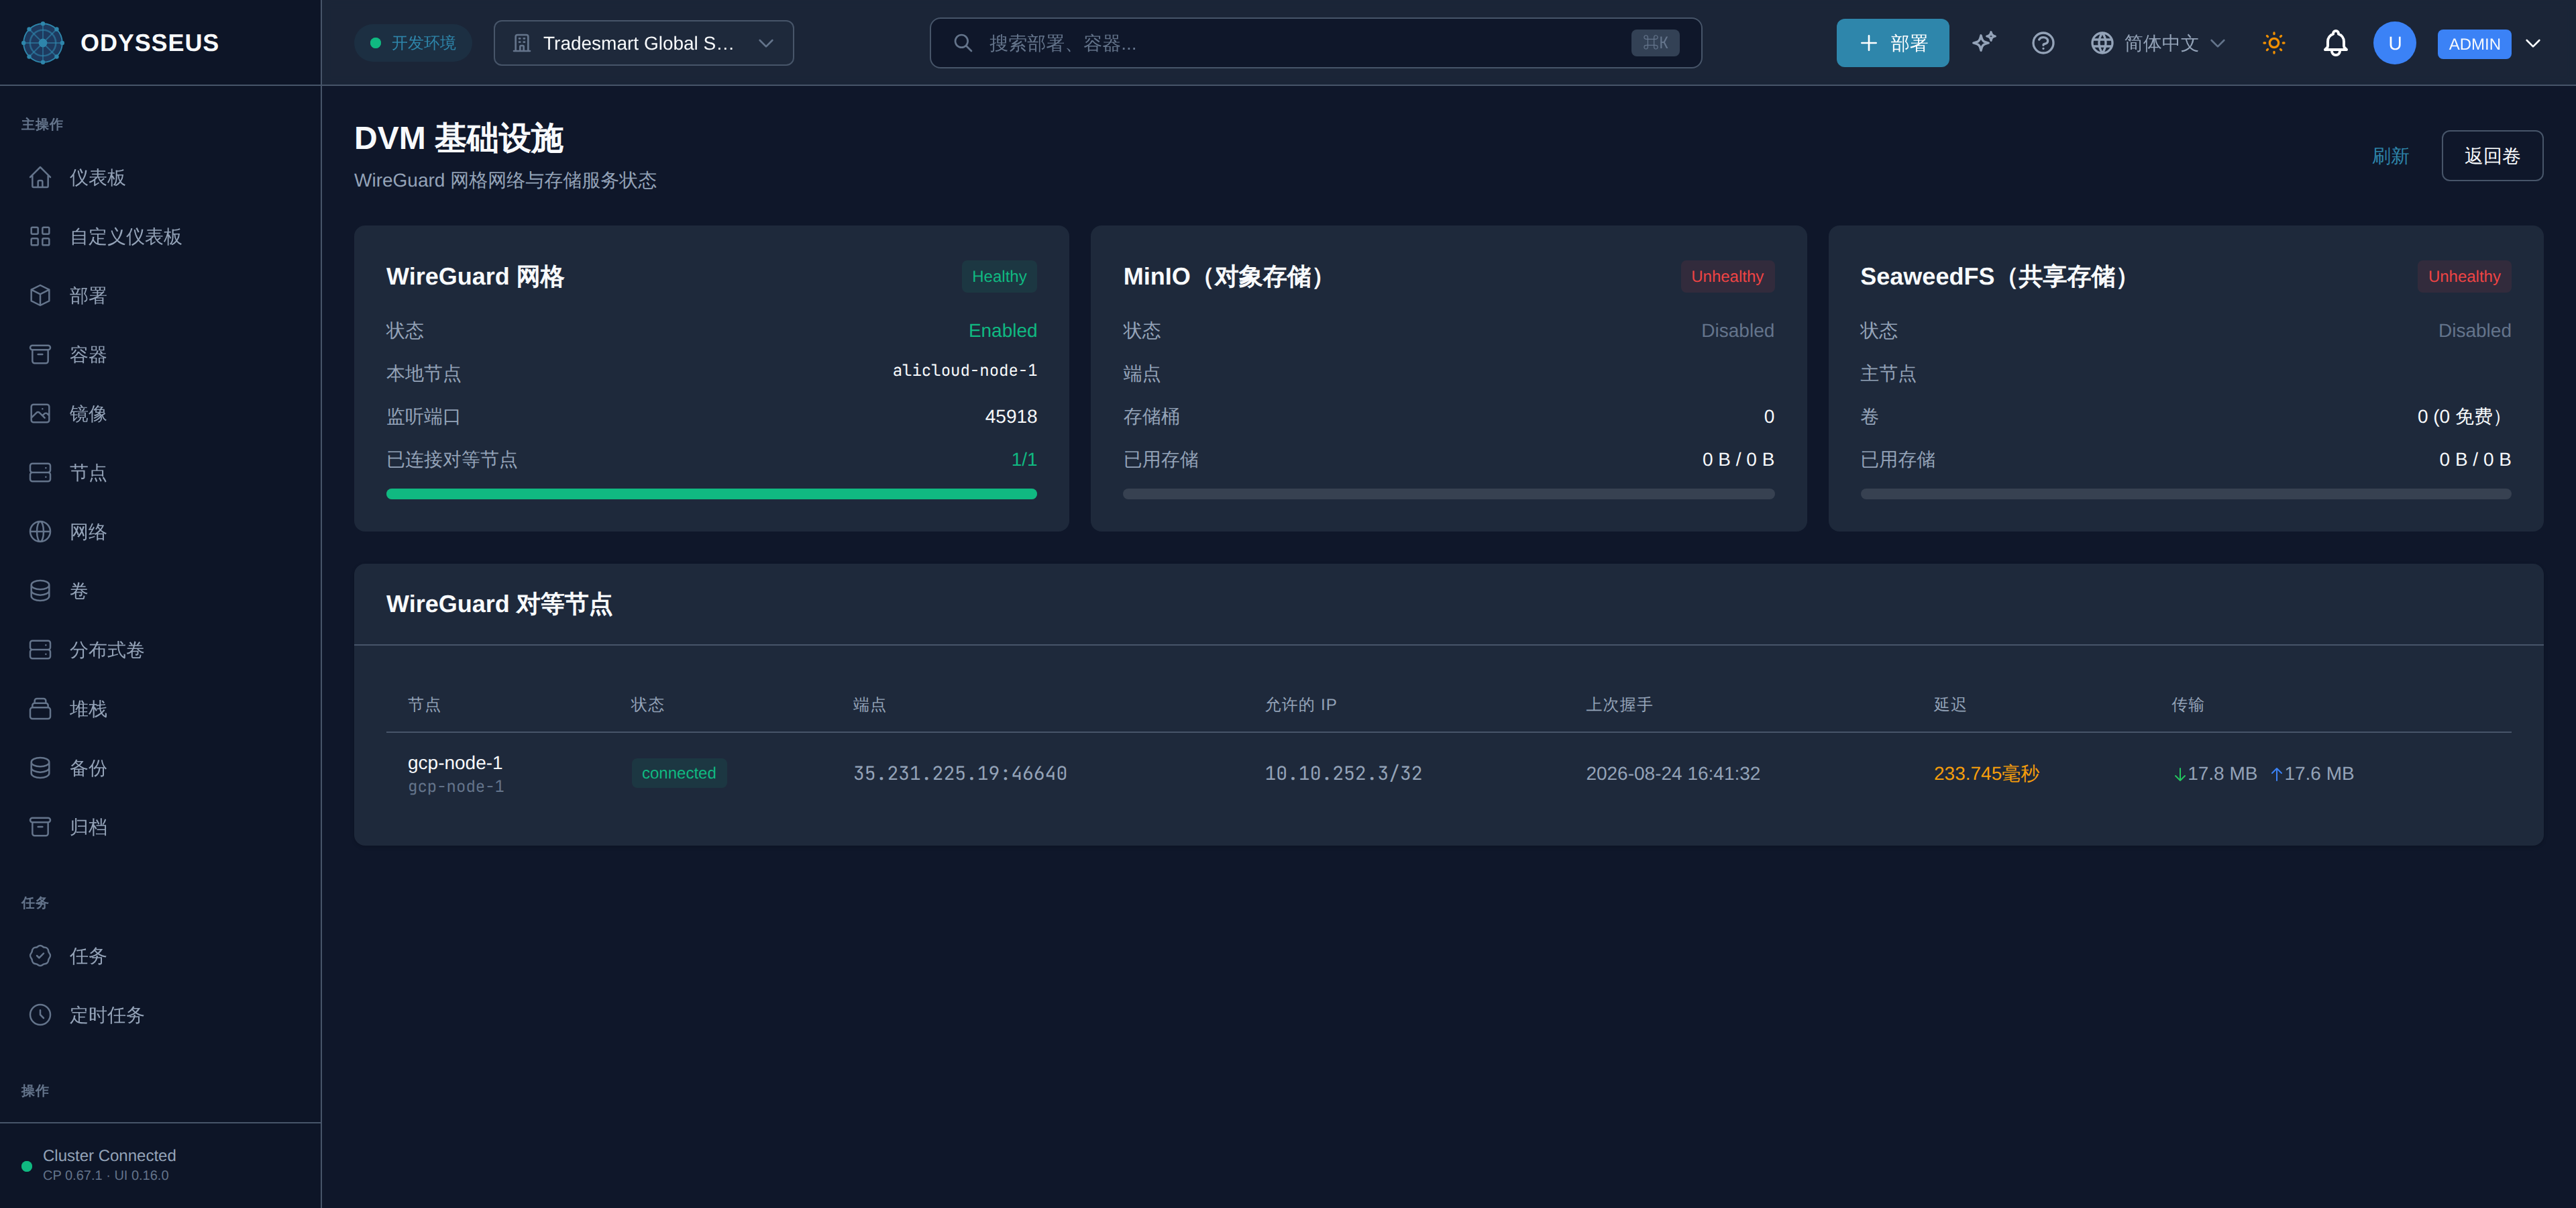Expand the ADMIN user menu chevron
Screen dimensions: 2576x1208
coord(2533,43)
